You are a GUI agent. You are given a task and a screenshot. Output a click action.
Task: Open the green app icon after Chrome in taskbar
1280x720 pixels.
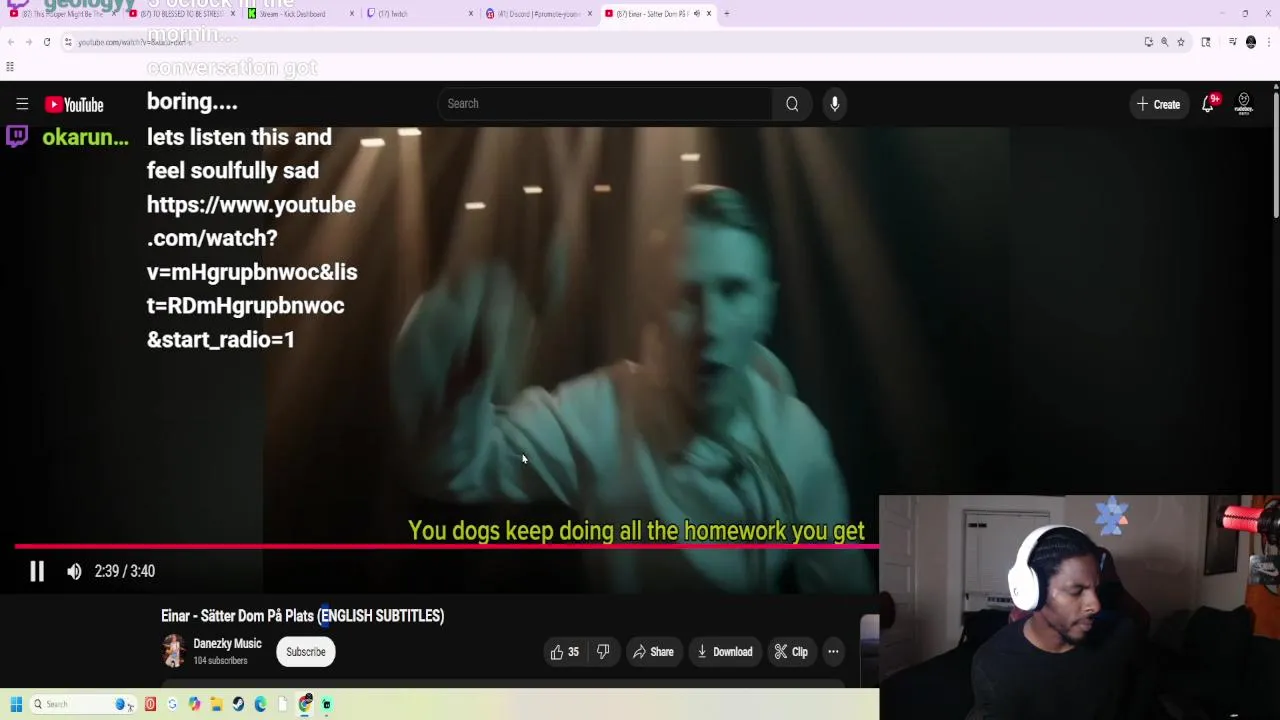coord(326,704)
